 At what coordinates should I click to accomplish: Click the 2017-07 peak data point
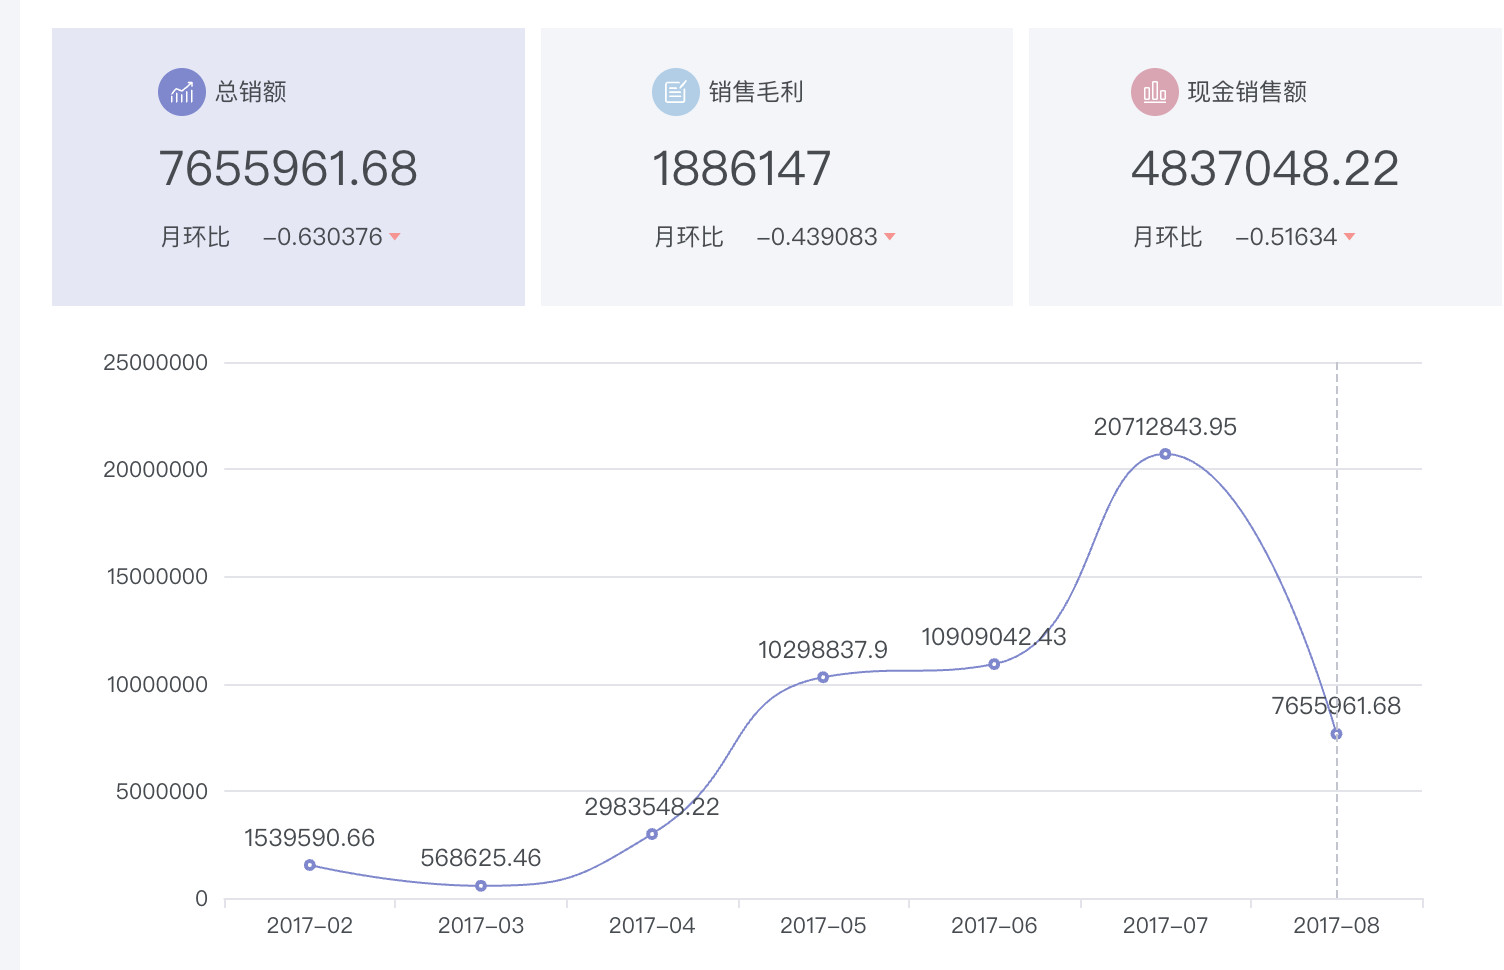[x=1165, y=454]
